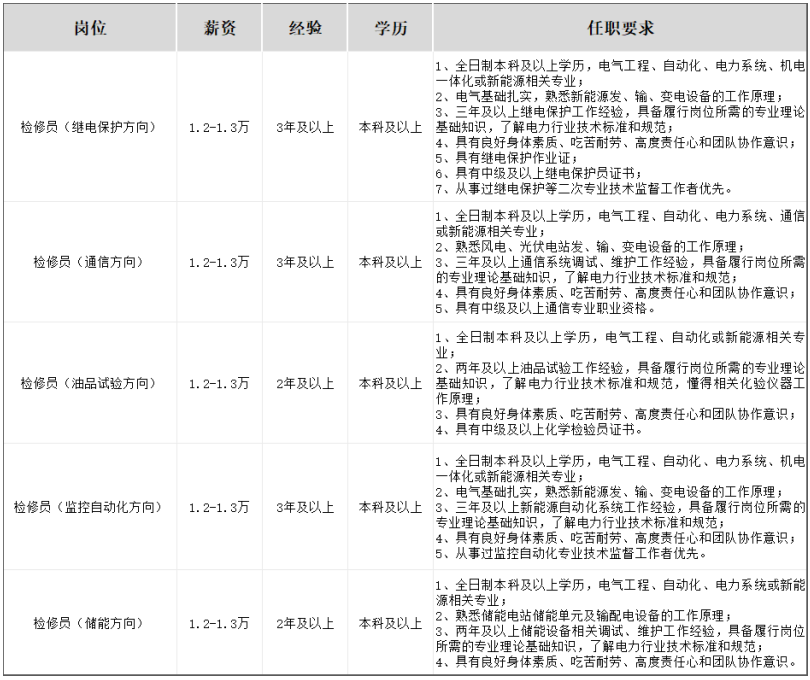Viewport: 810px width, 680px height.
Task: Select 本科及以上 education cell for 监控自动化方向
Action: tap(390, 507)
